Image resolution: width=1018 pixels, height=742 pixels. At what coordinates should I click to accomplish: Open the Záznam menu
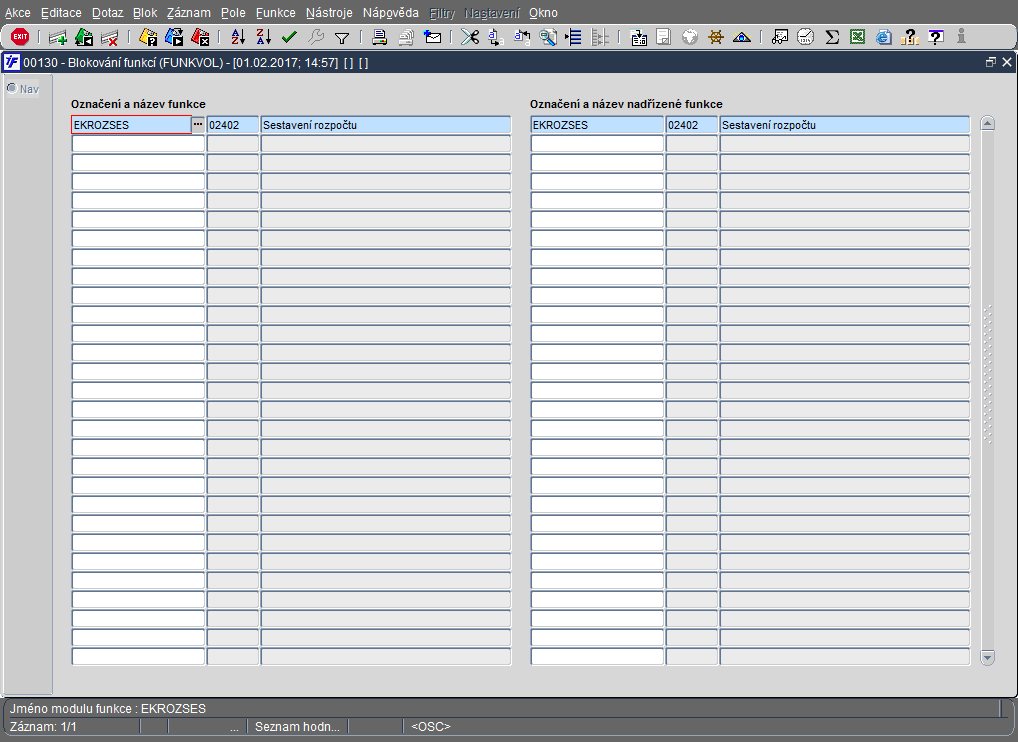point(188,13)
